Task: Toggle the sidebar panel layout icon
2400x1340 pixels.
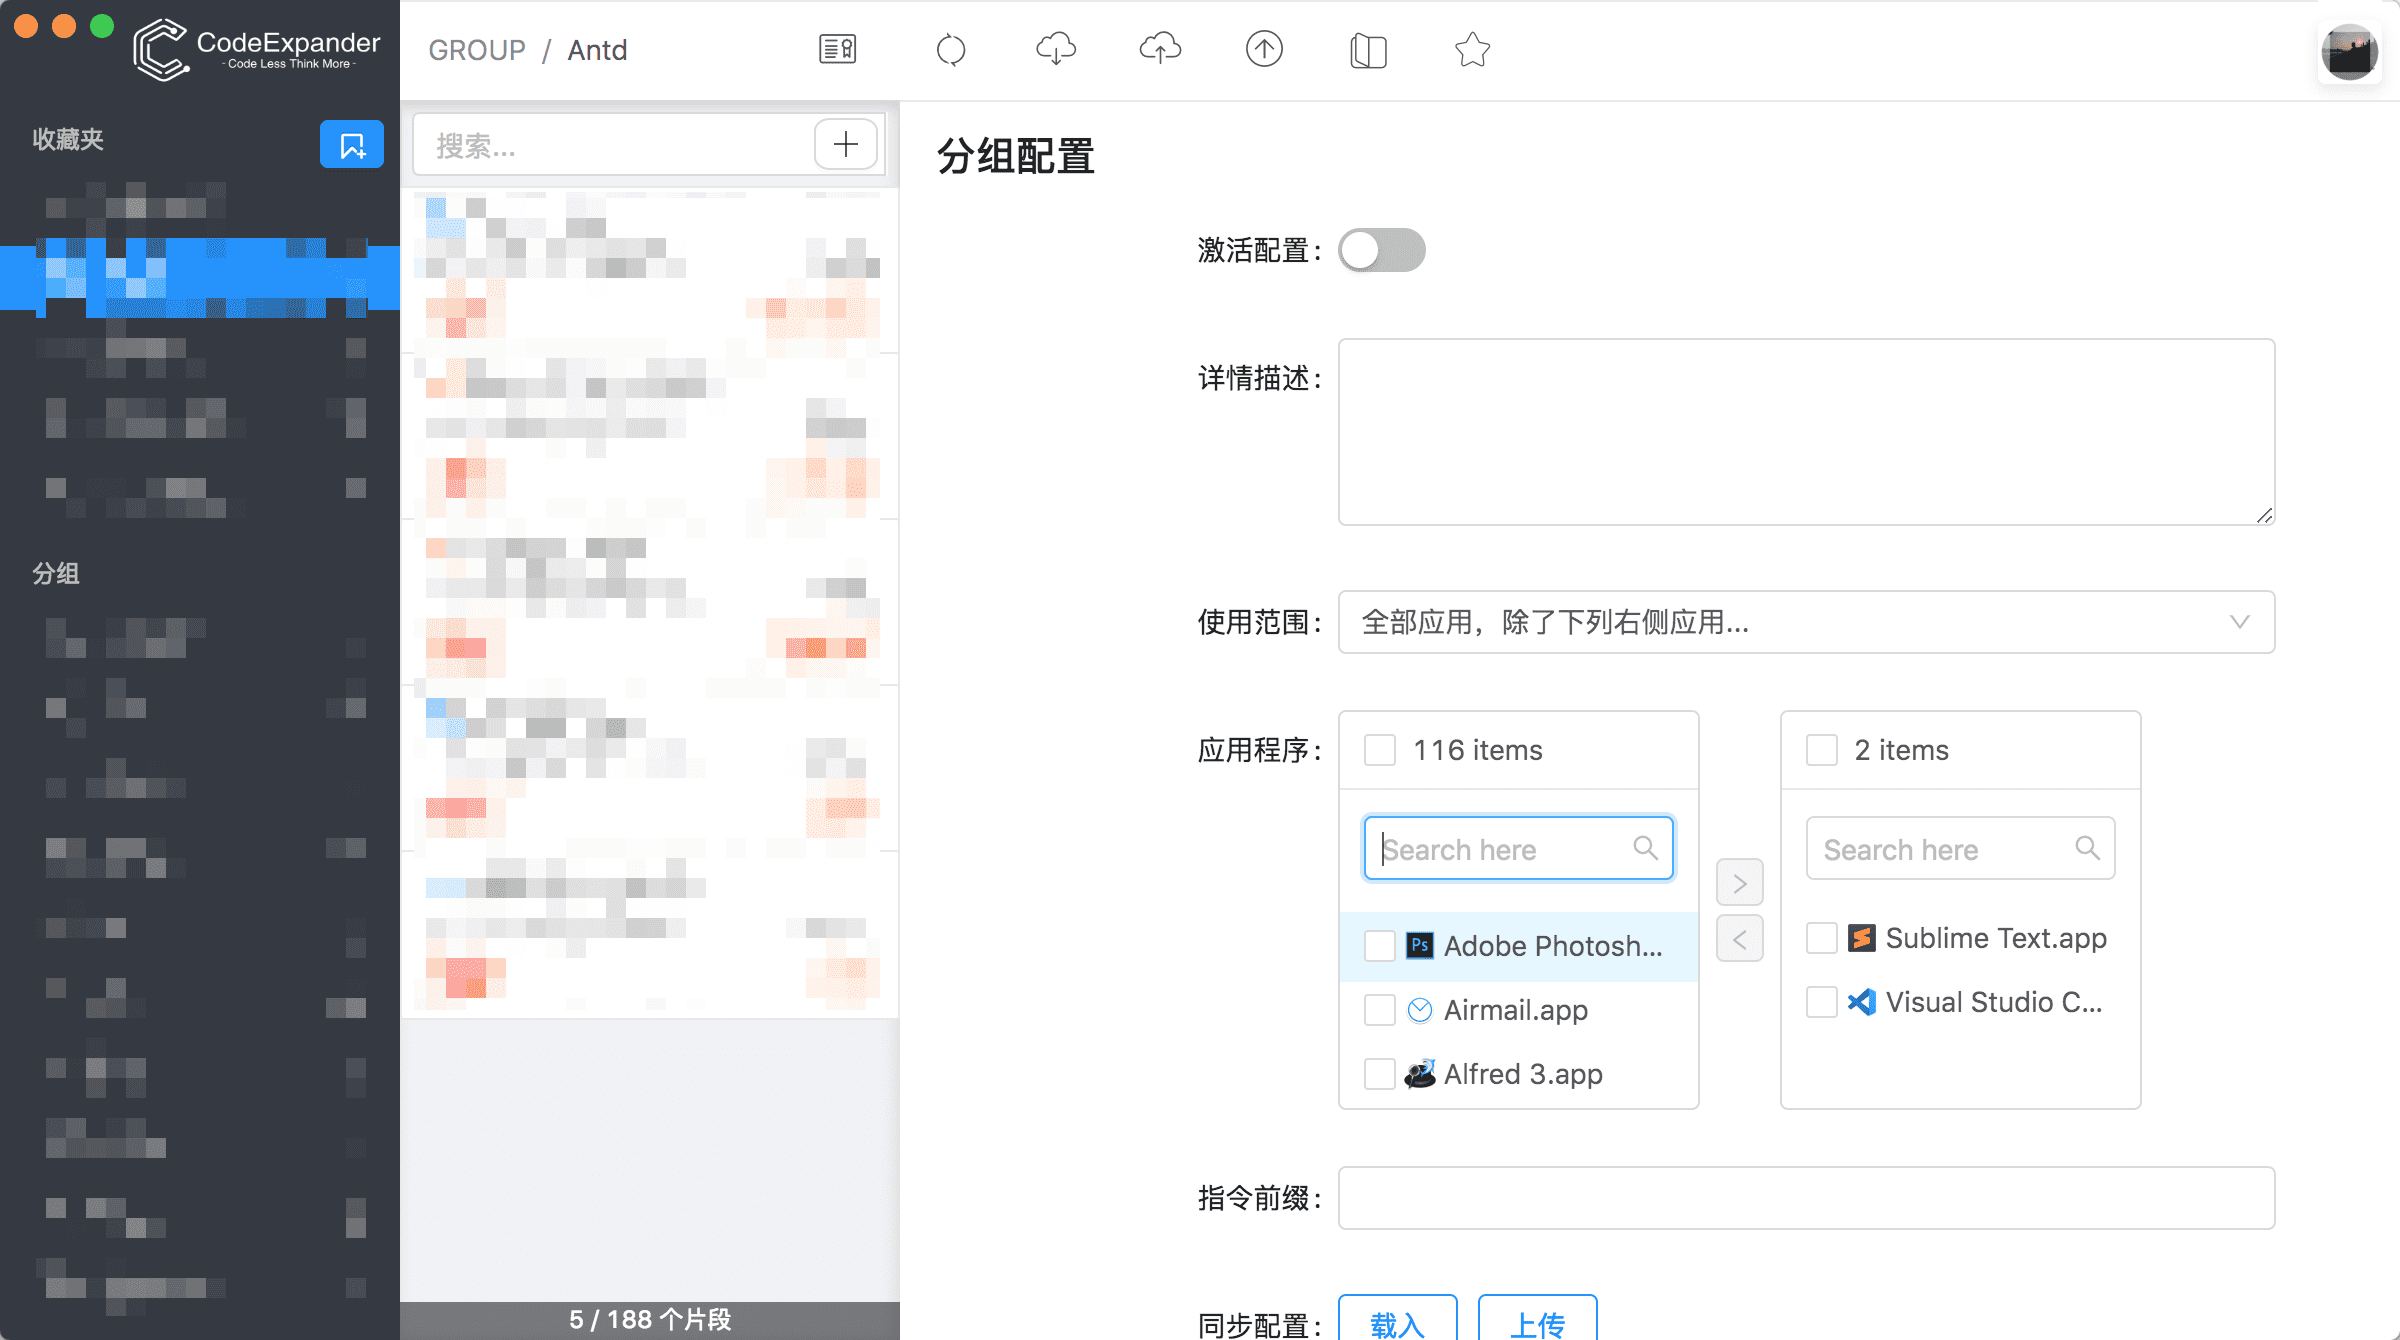Action: (1368, 50)
